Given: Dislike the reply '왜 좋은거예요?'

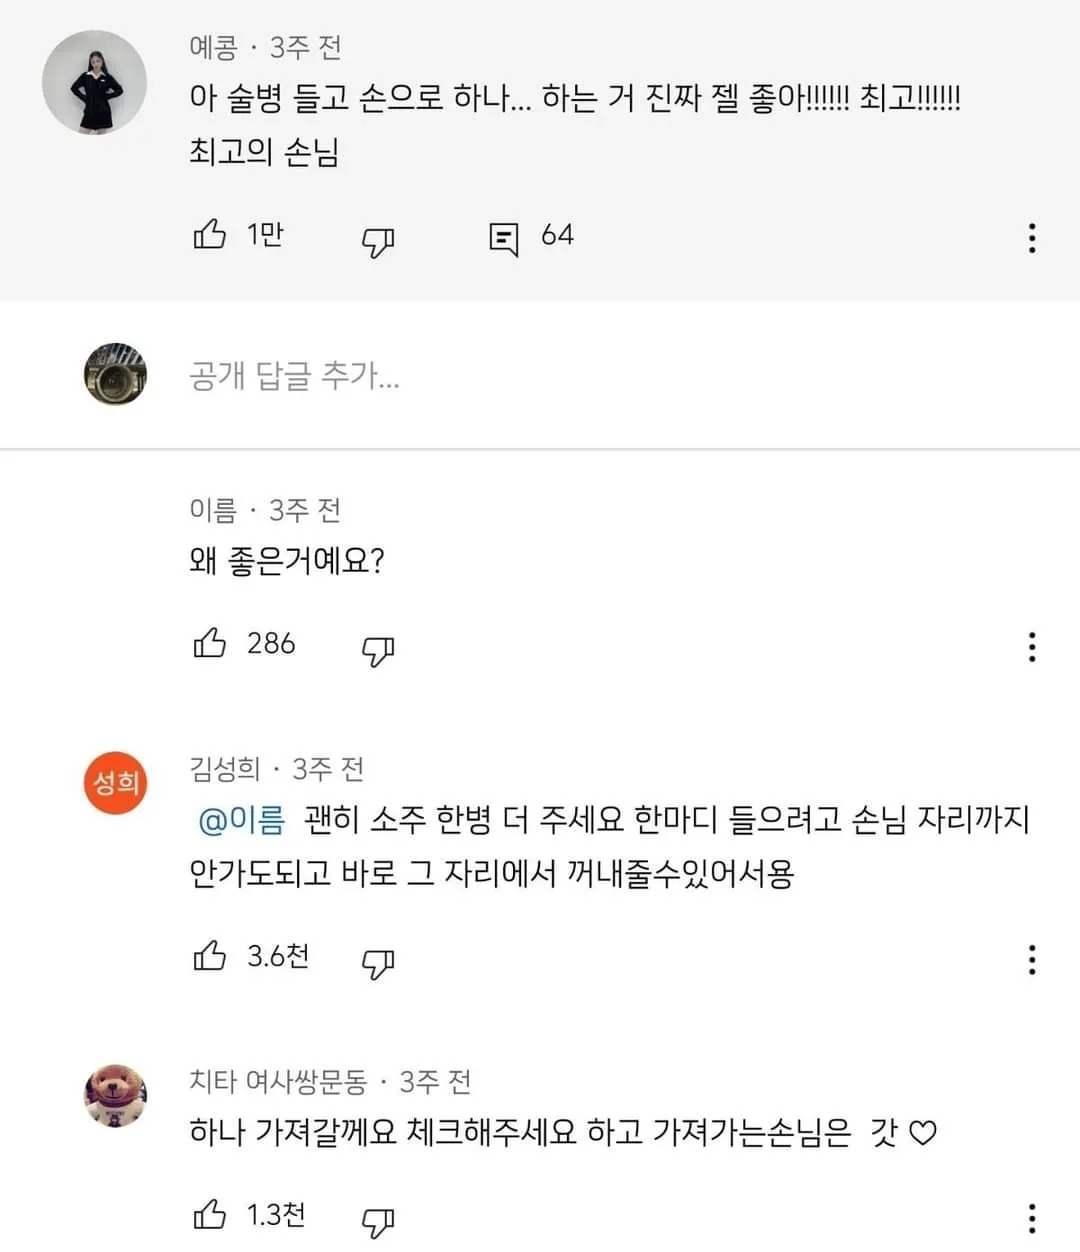Looking at the screenshot, I should [x=377, y=650].
